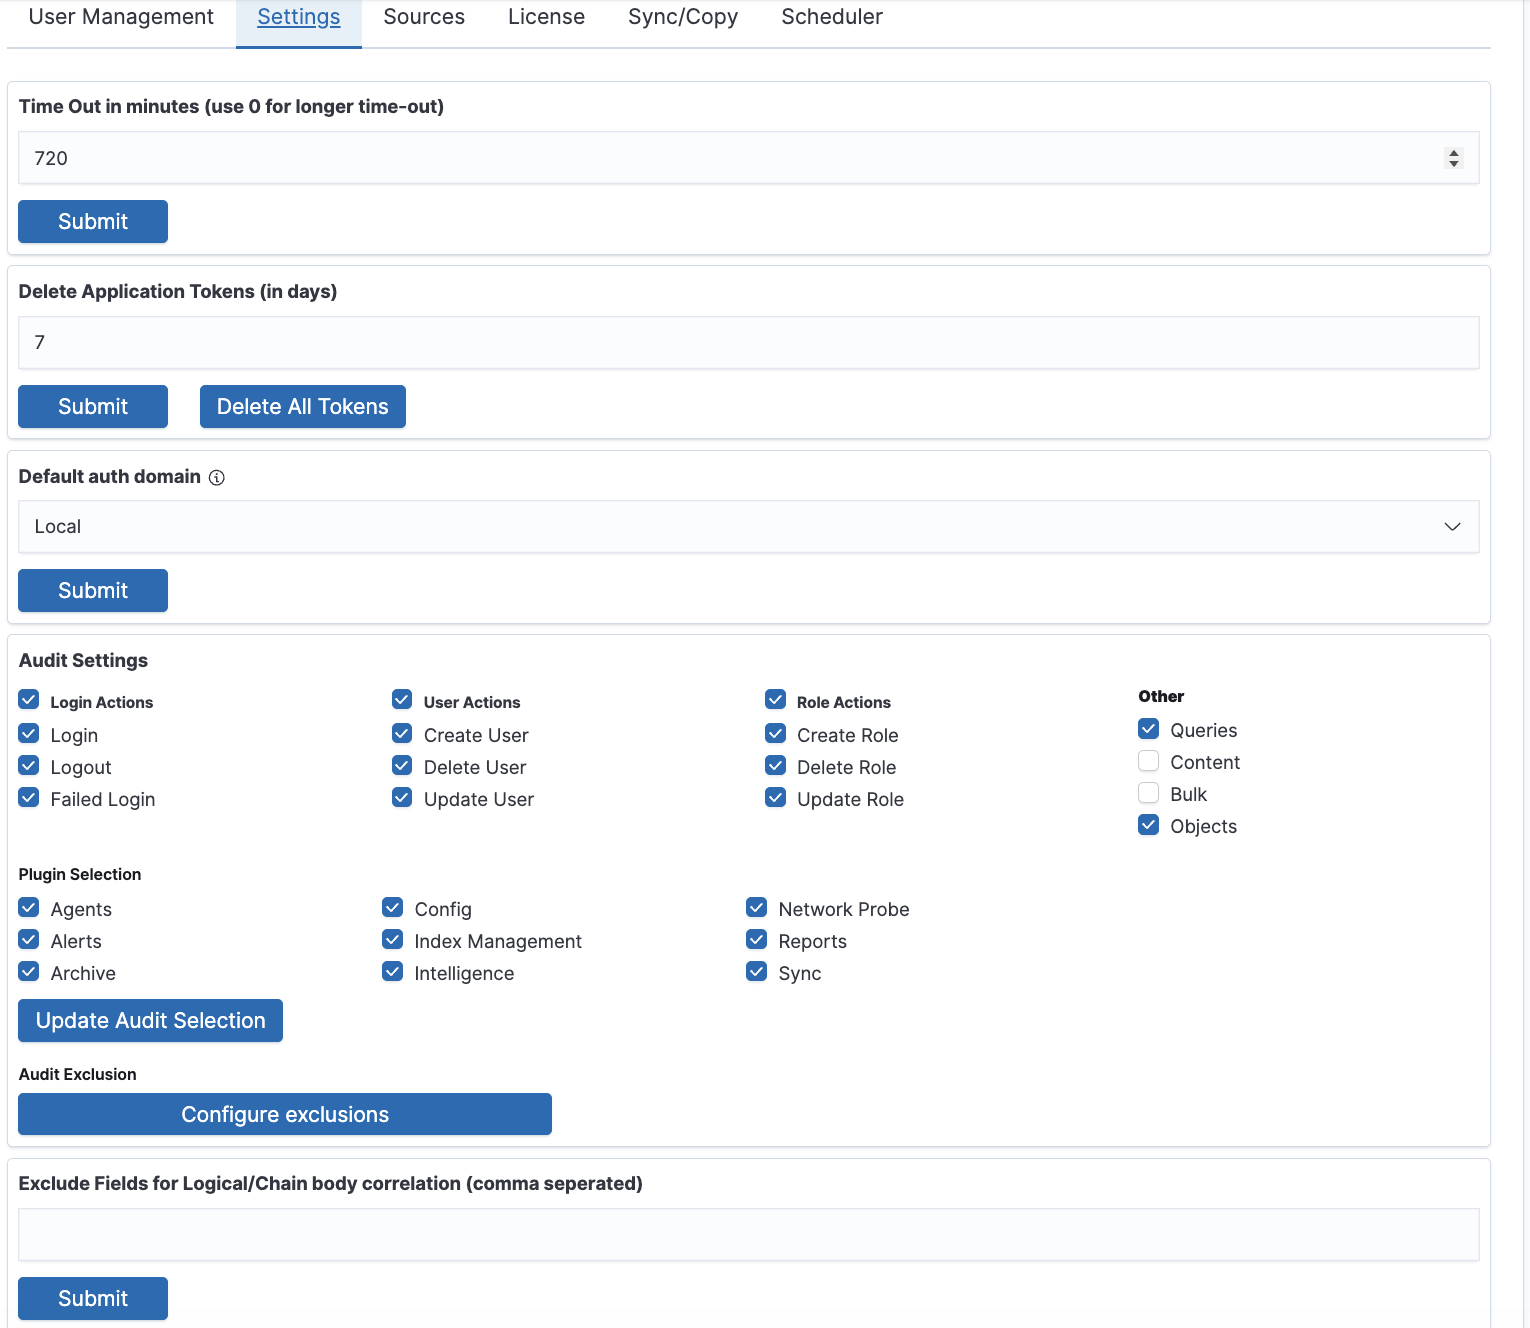Focus the Exclude Fields correlation input

[748, 1235]
